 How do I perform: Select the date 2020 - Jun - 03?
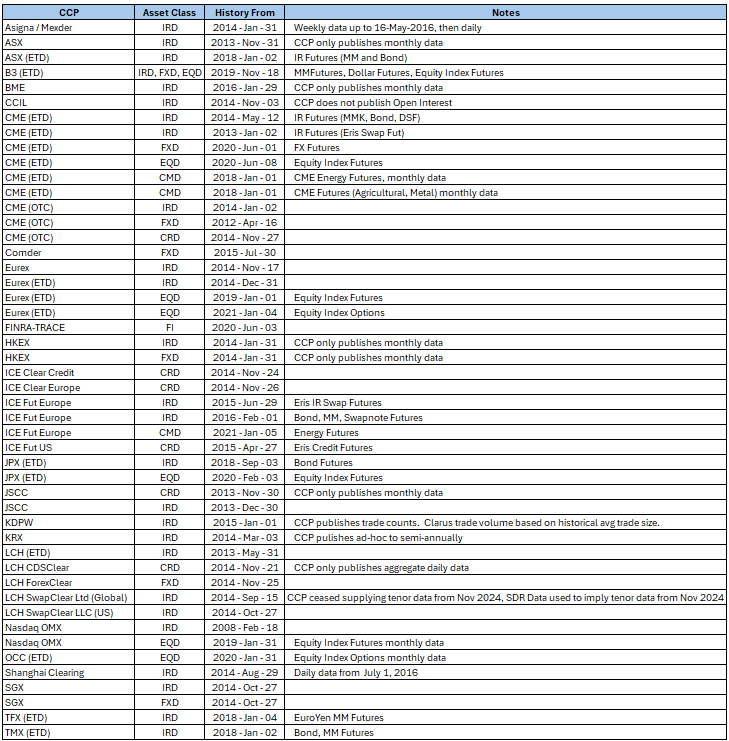(244, 327)
